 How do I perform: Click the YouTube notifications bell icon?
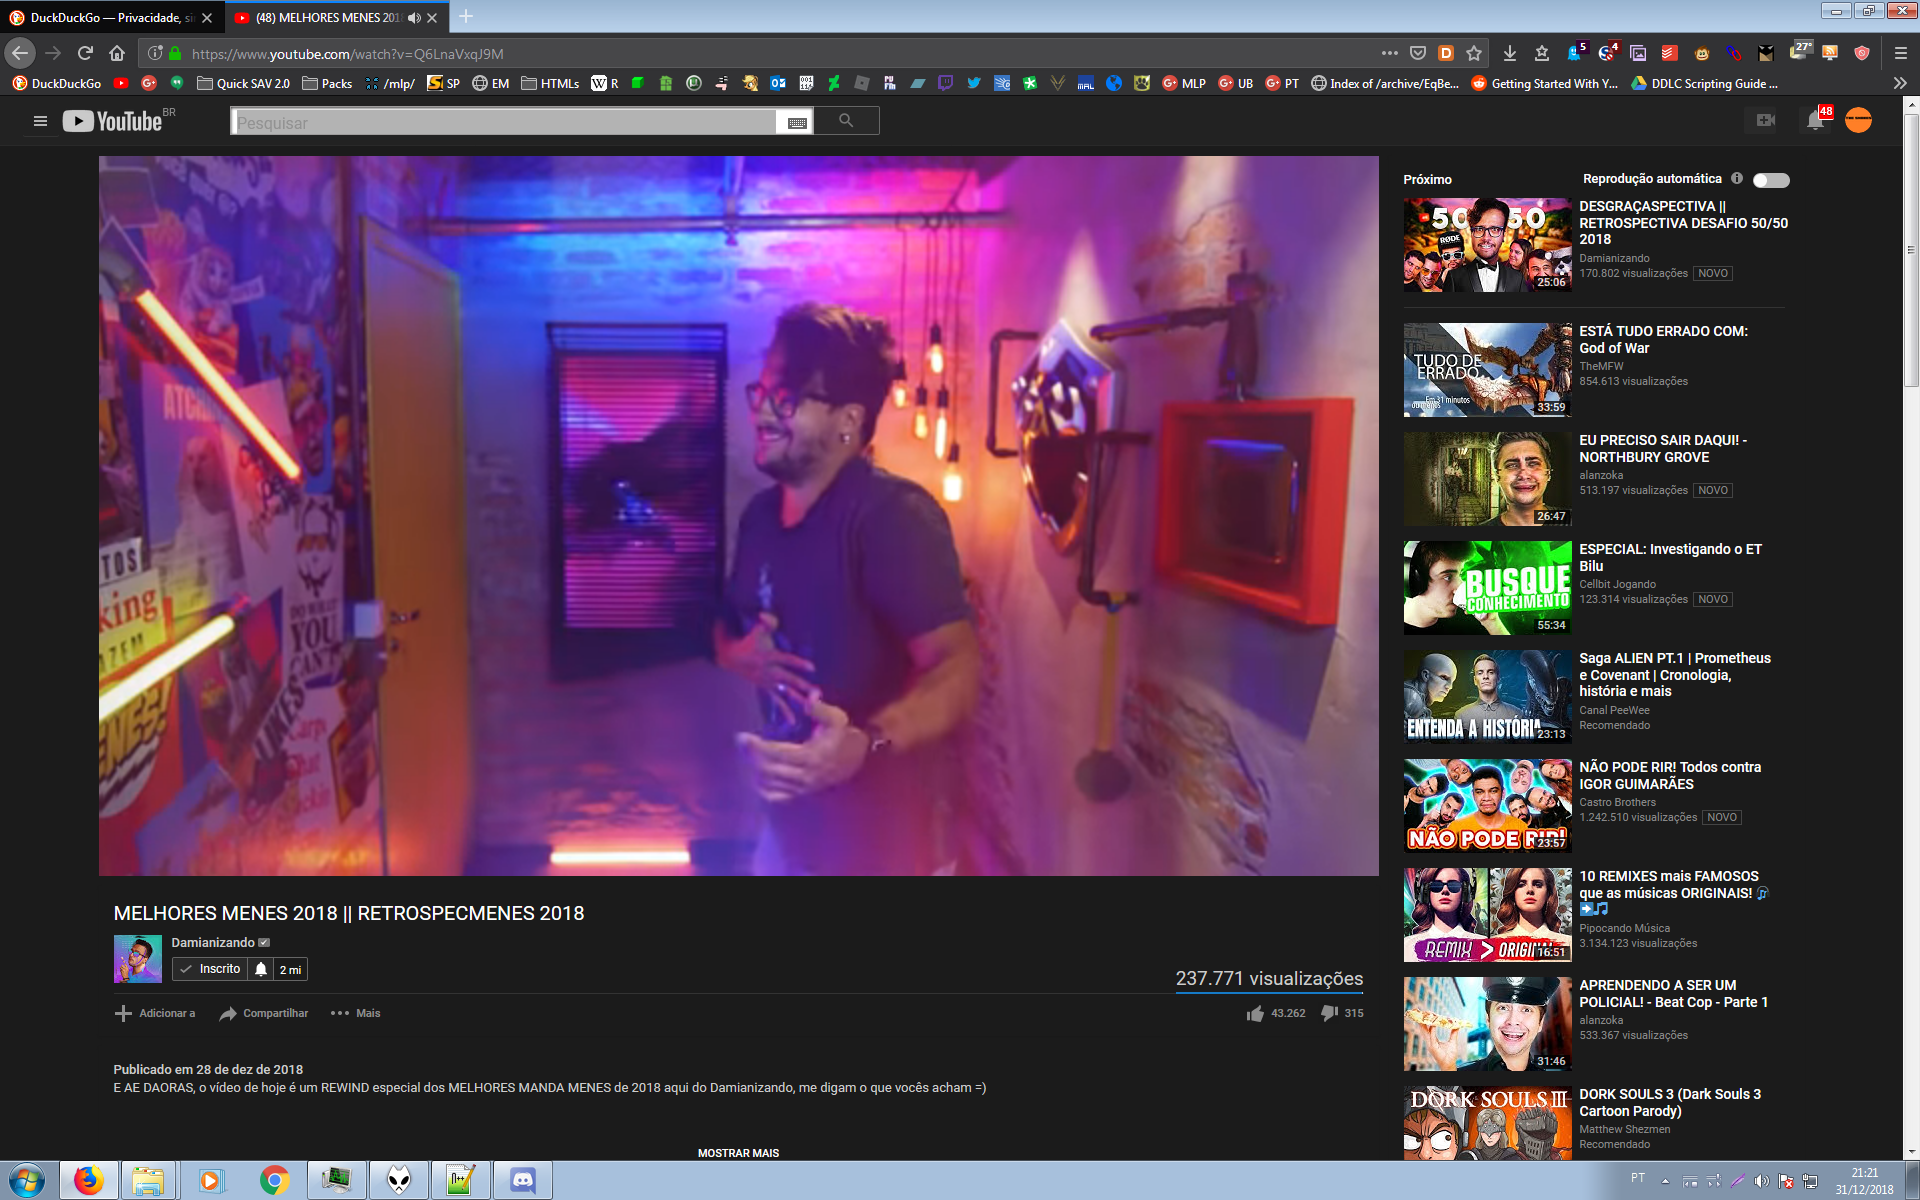pyautogui.click(x=1815, y=121)
